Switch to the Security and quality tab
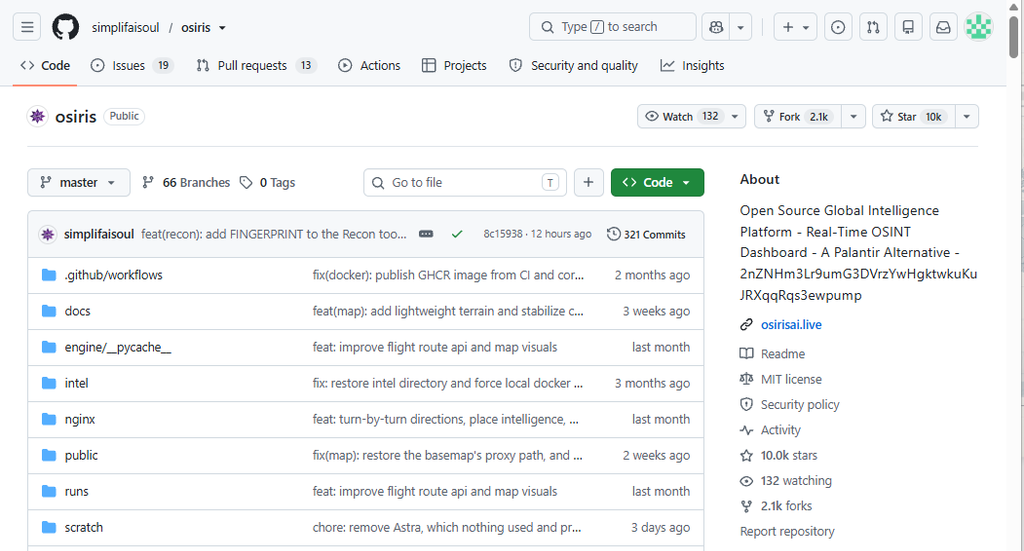Viewport: 1024px width, 551px height. coord(573,65)
